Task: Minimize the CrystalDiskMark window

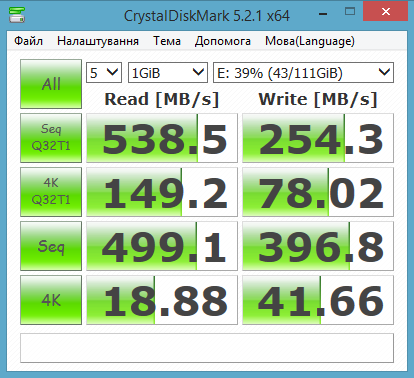Action: click(x=323, y=13)
